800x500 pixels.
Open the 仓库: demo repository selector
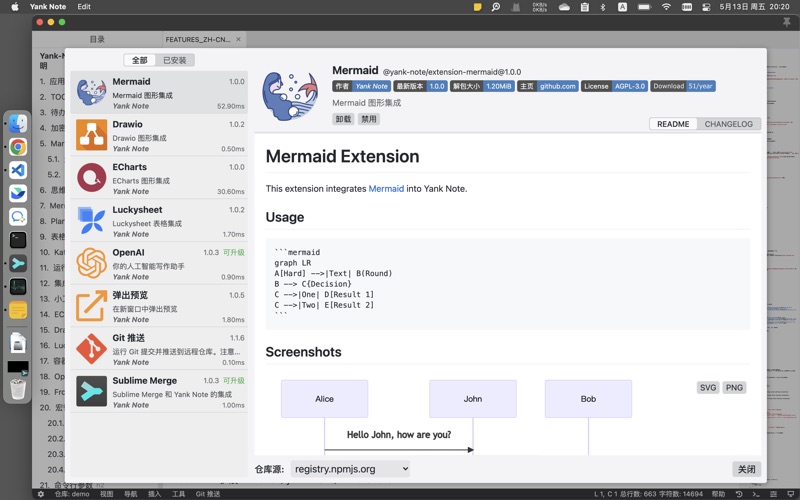click(x=71, y=494)
